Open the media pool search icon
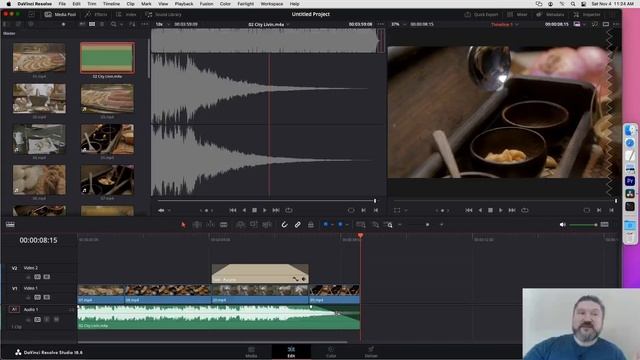This screenshot has width=640, height=360. click(115, 24)
